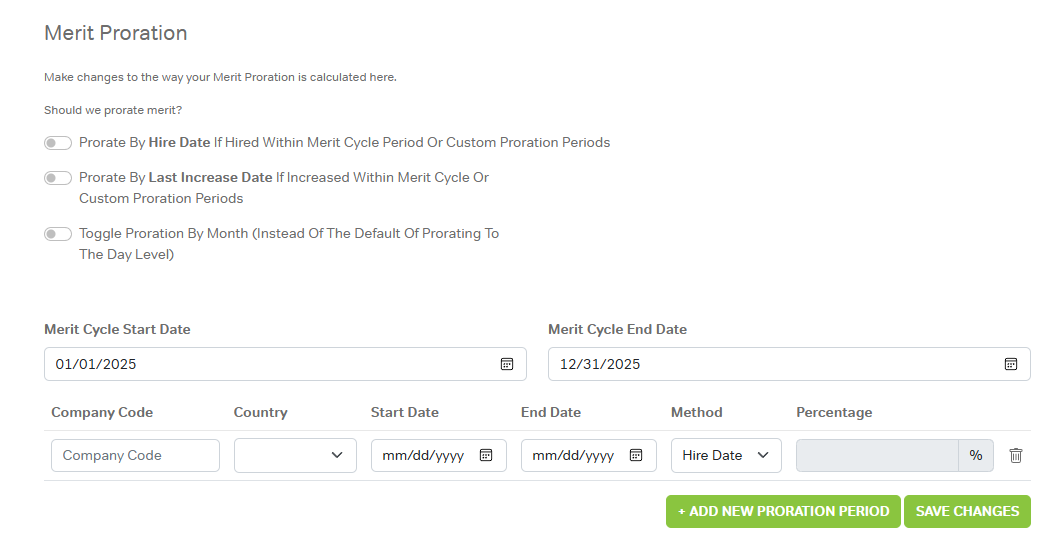
Task: Select the 01/01/2025 date text
Action: [x=96, y=364]
